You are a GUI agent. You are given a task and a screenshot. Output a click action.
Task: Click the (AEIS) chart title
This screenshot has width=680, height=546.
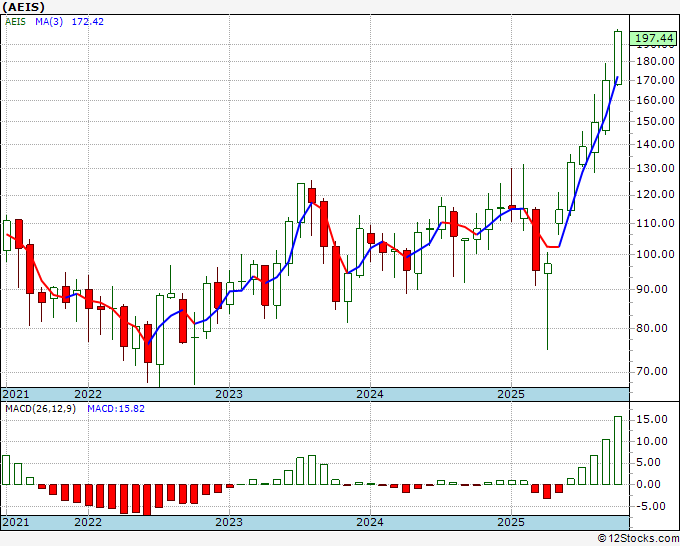pos(23,7)
